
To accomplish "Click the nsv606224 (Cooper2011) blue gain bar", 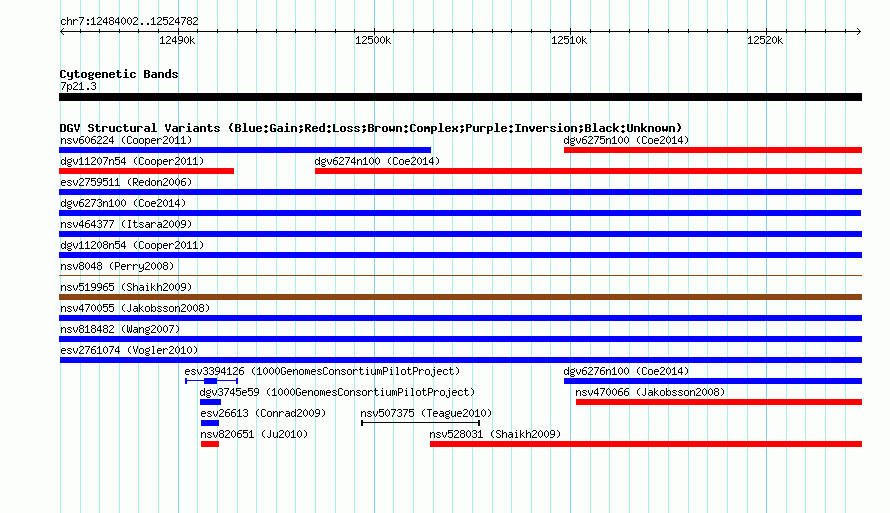I will (x=245, y=150).
